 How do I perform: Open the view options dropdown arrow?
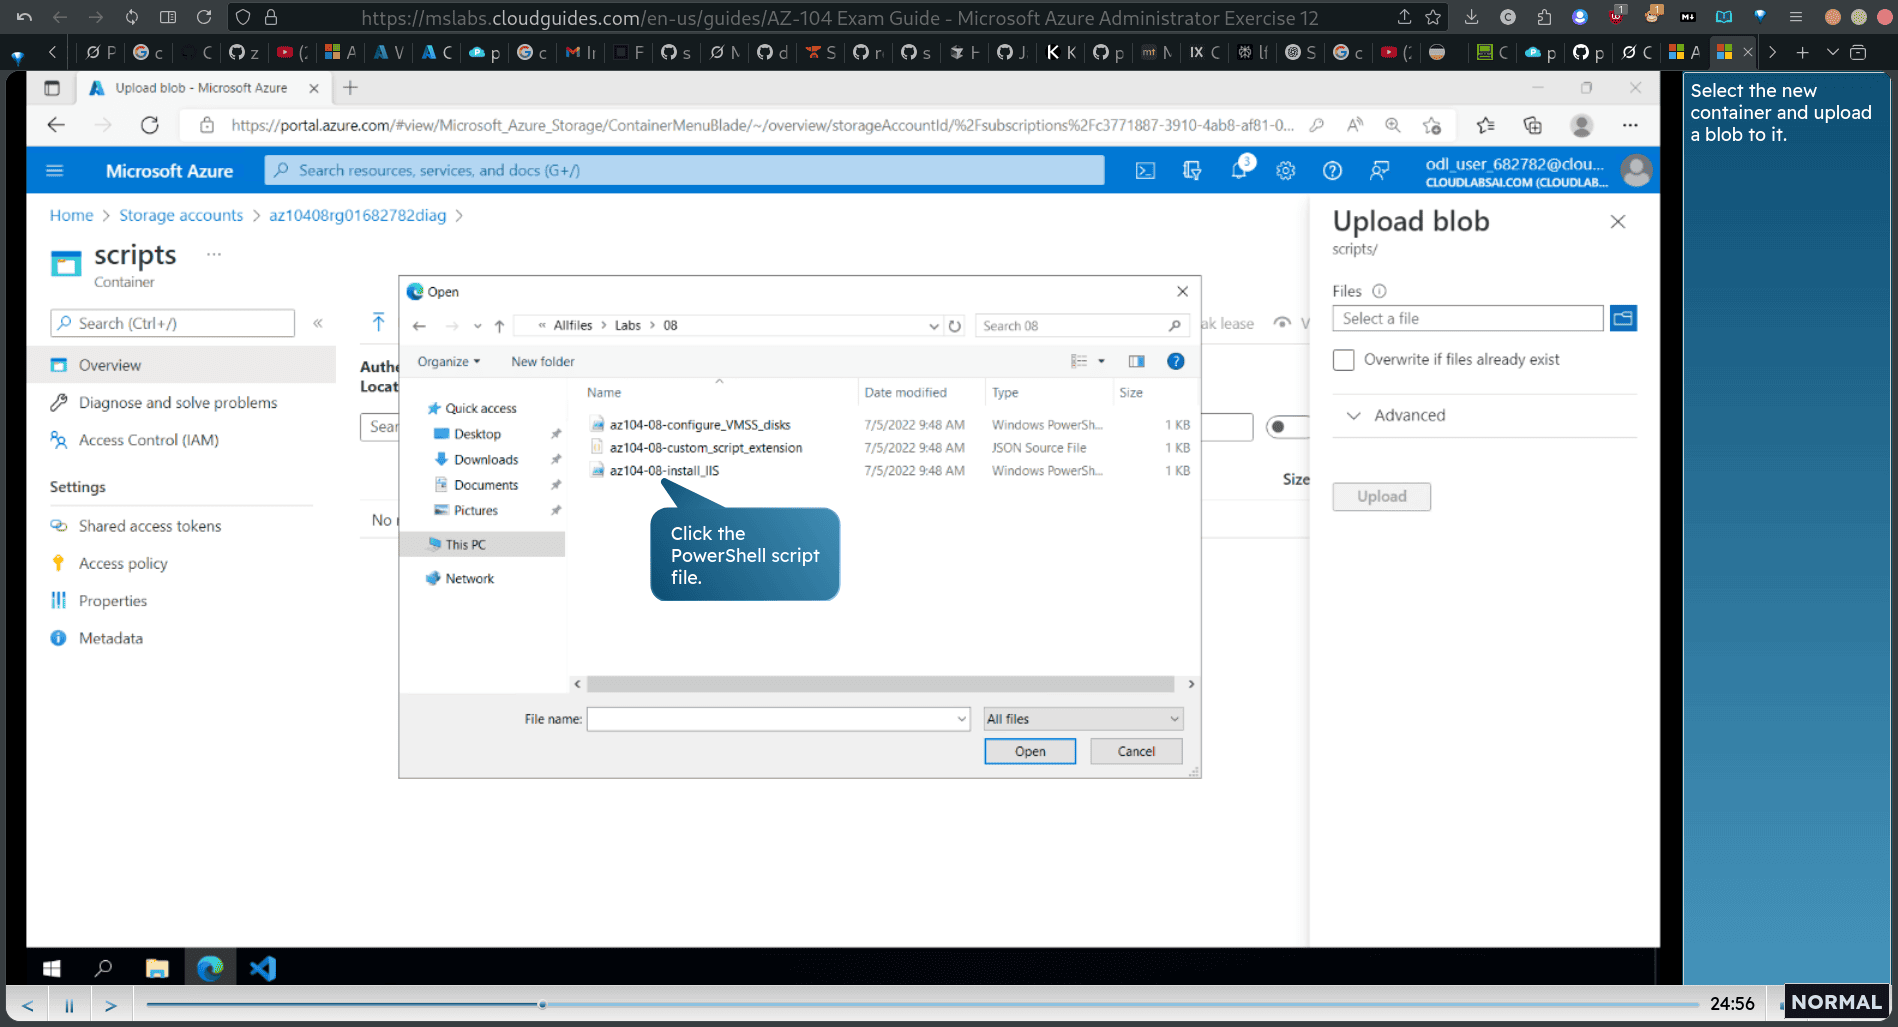pyautogui.click(x=1101, y=361)
